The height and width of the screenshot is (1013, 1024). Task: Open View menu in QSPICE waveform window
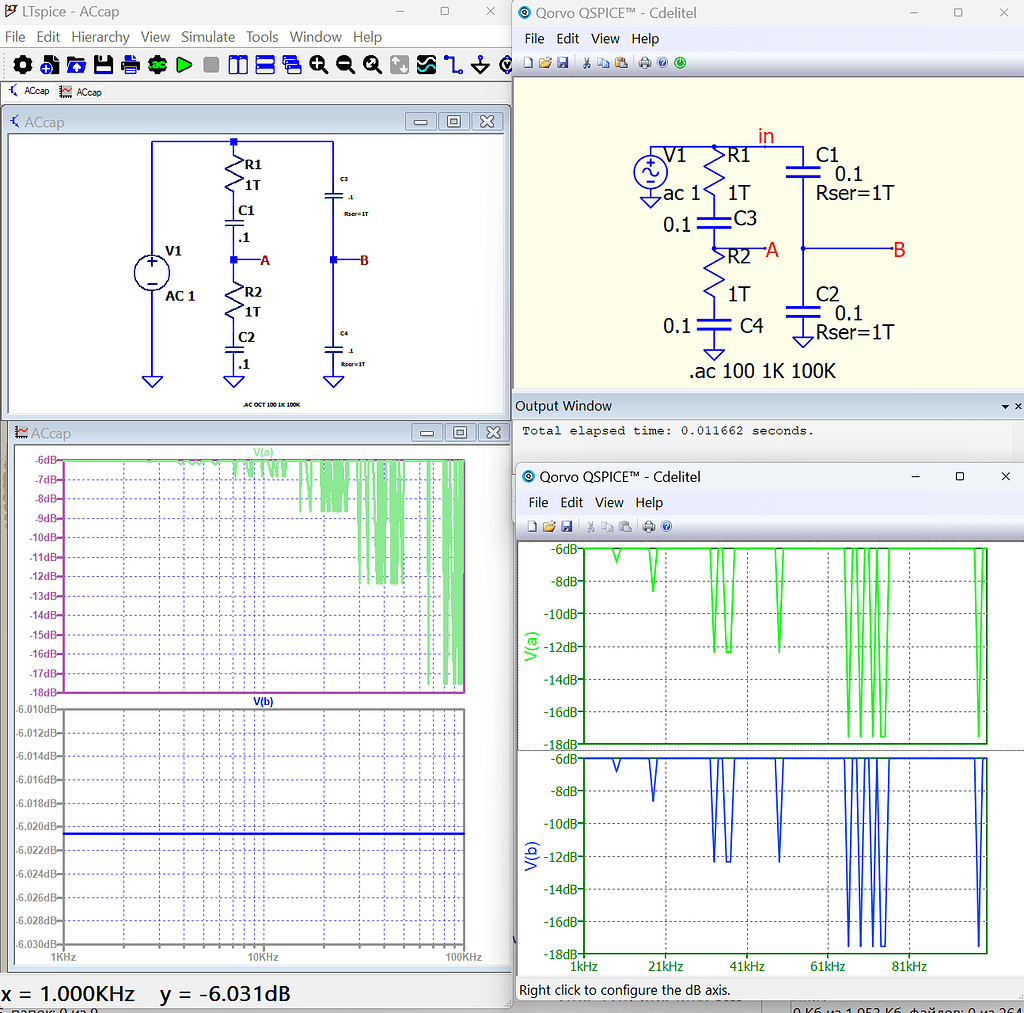(609, 502)
